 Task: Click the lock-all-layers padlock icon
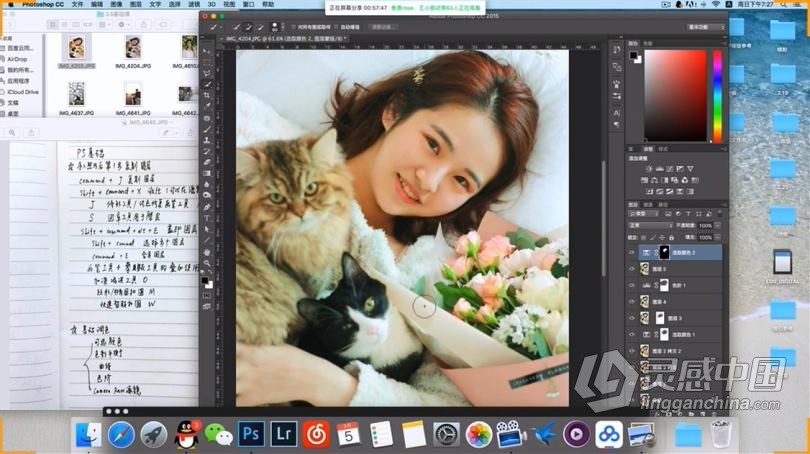click(x=672, y=238)
